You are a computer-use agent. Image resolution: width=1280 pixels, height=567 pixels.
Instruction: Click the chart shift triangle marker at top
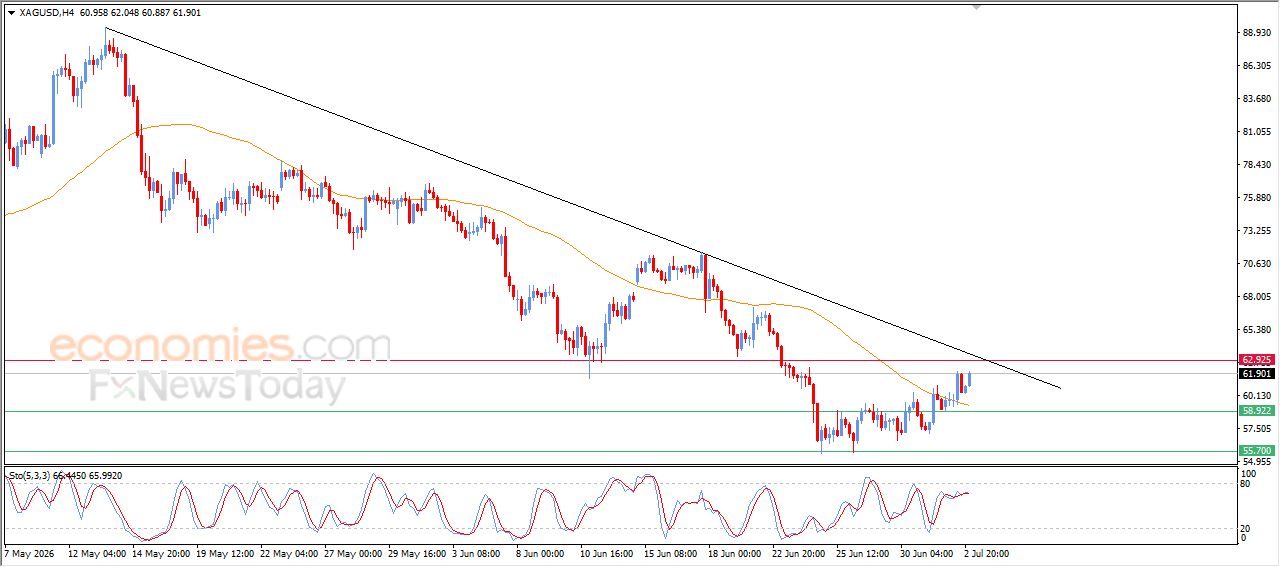[x=977, y=7]
